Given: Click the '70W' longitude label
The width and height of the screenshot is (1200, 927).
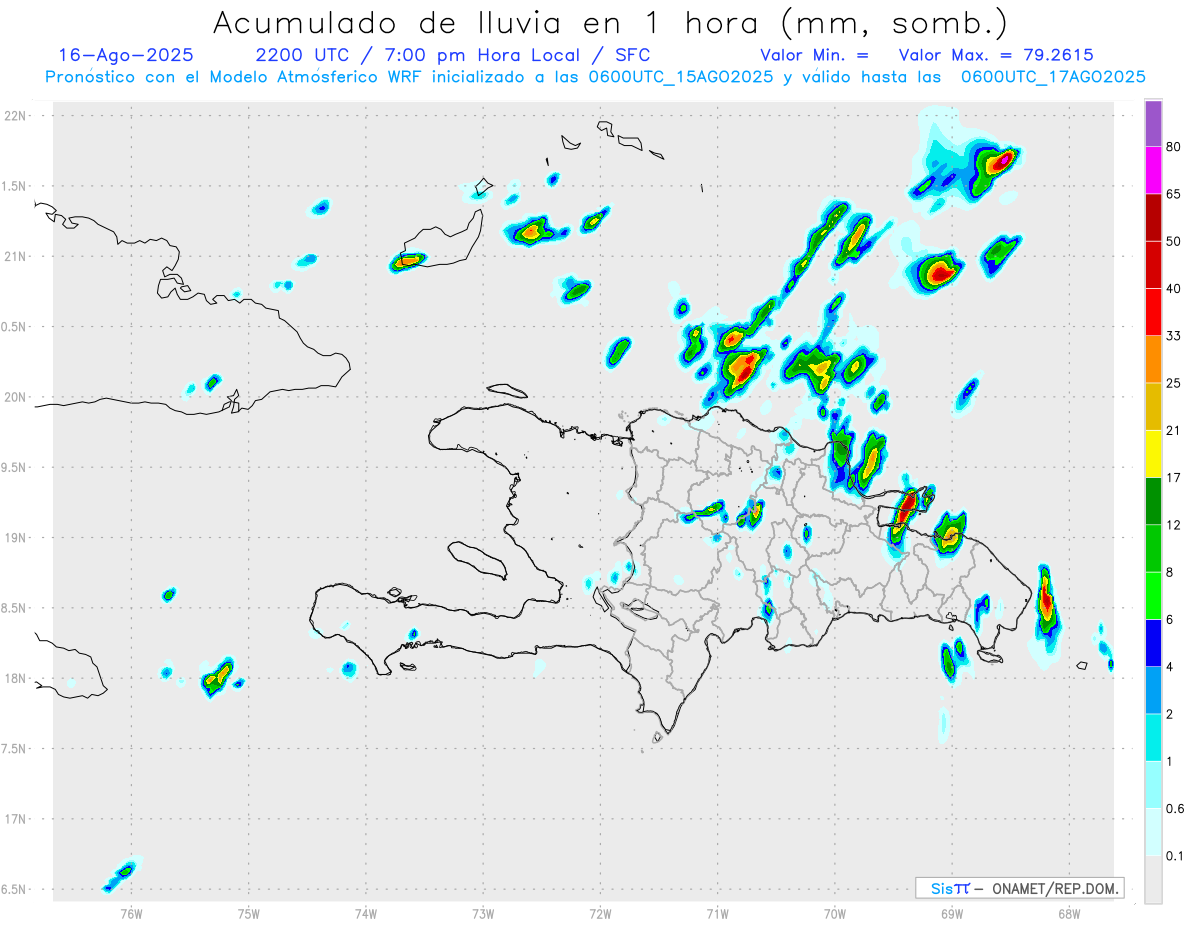Looking at the screenshot, I should pos(835,912).
